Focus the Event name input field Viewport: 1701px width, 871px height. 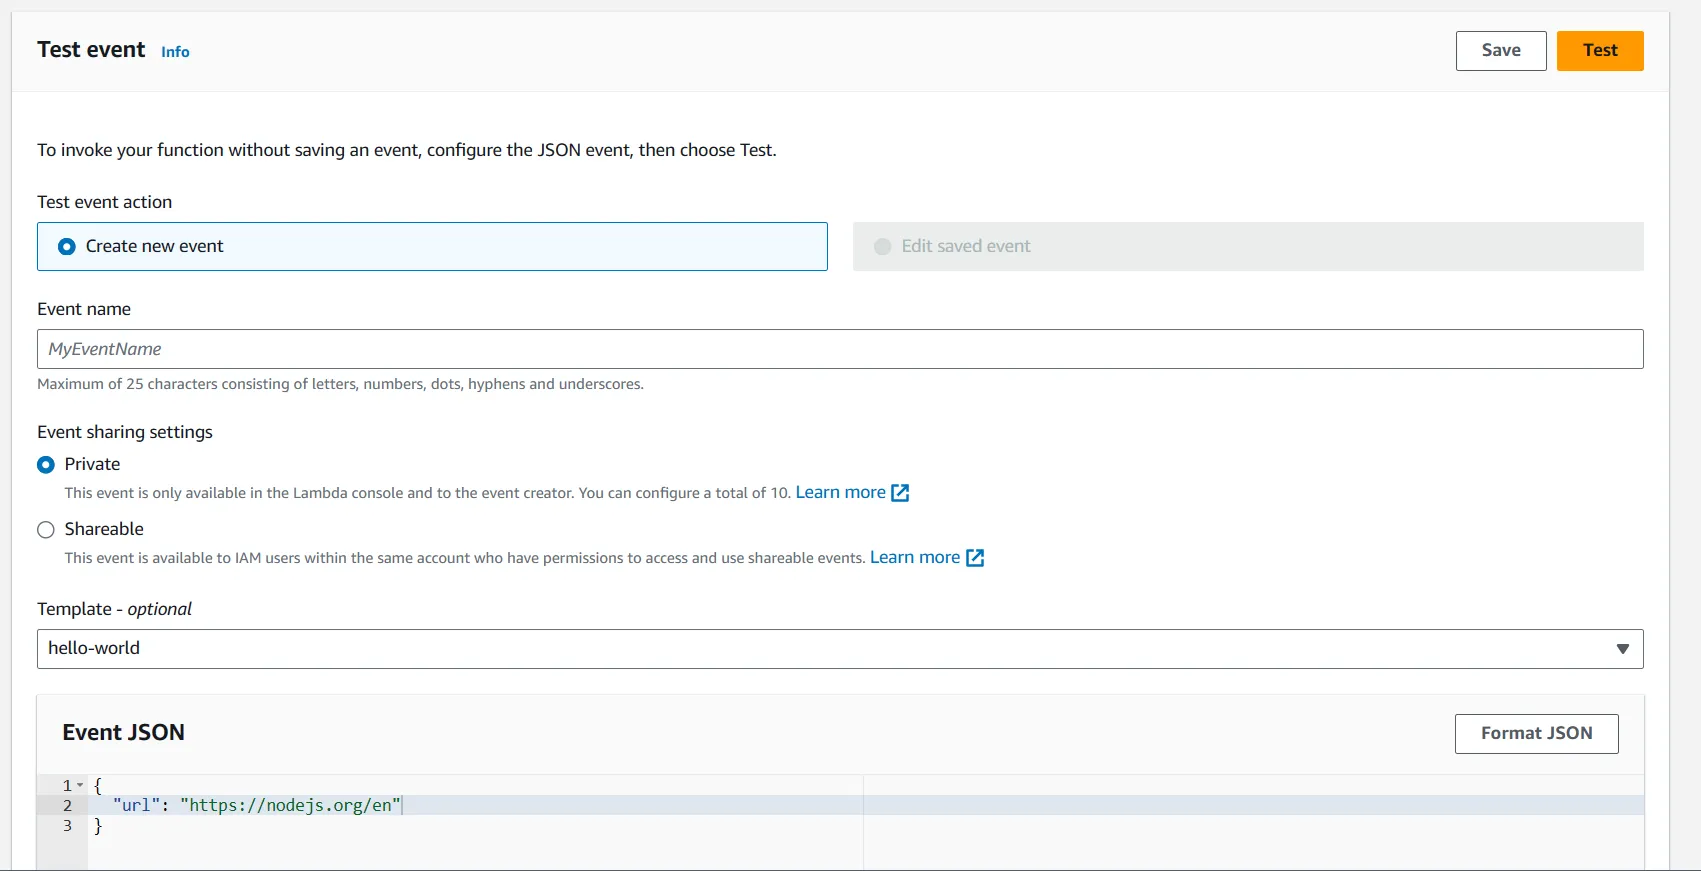coord(840,349)
